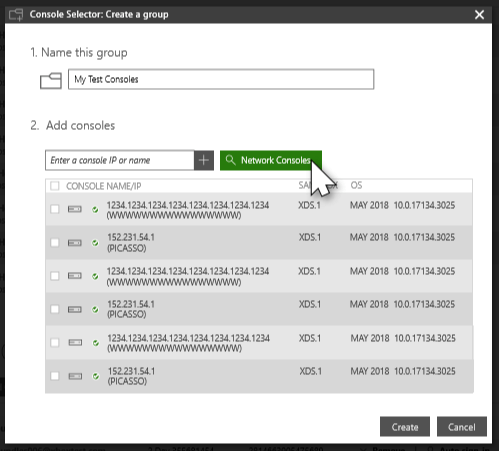The image size is (499, 451).
Task: Click the '2. Add consoles' heading
Action: click(73, 126)
